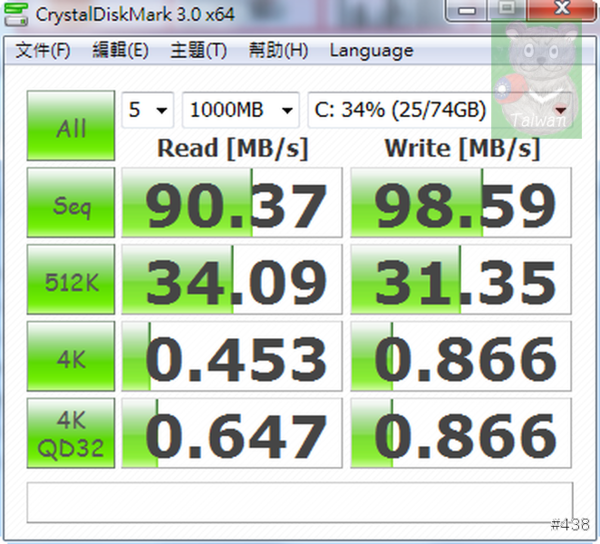600x544 pixels.
Task: Start the 512K benchmark test
Action: pyautogui.click(x=71, y=279)
